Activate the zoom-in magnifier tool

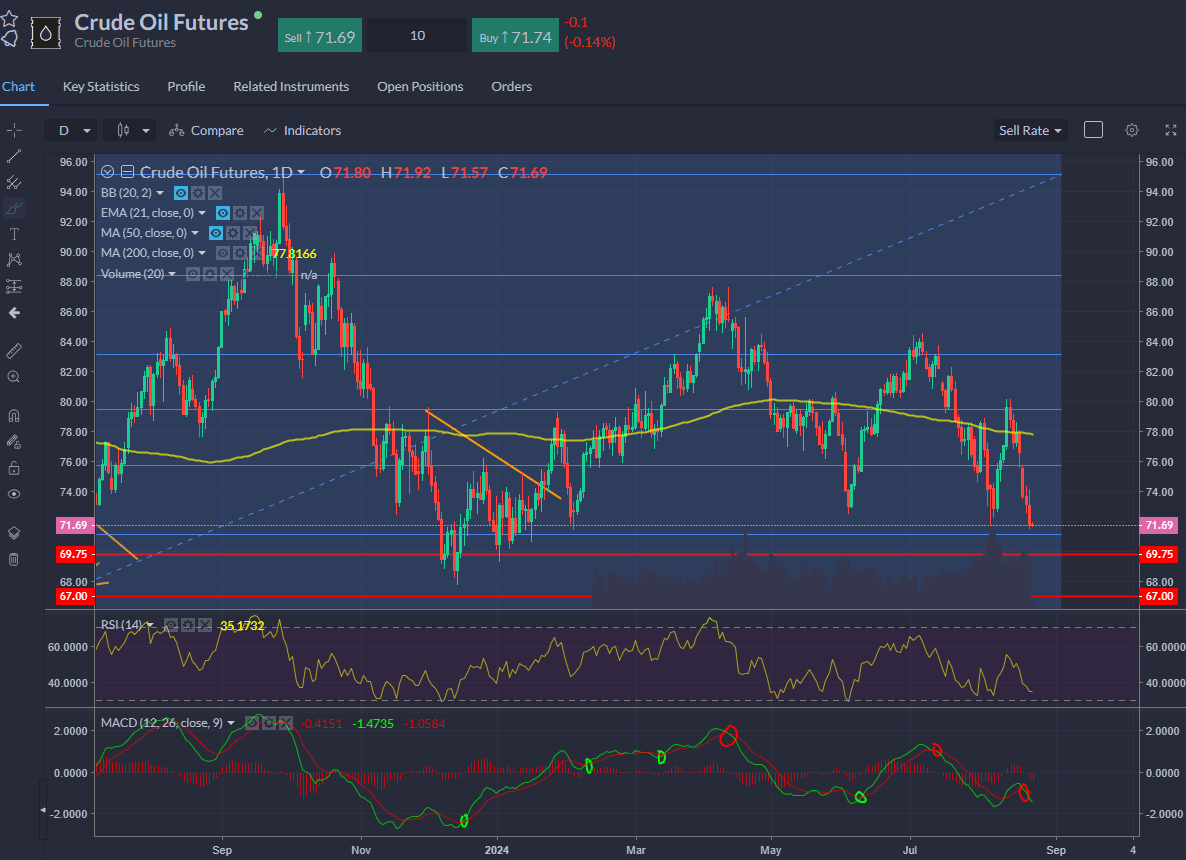tap(14, 377)
